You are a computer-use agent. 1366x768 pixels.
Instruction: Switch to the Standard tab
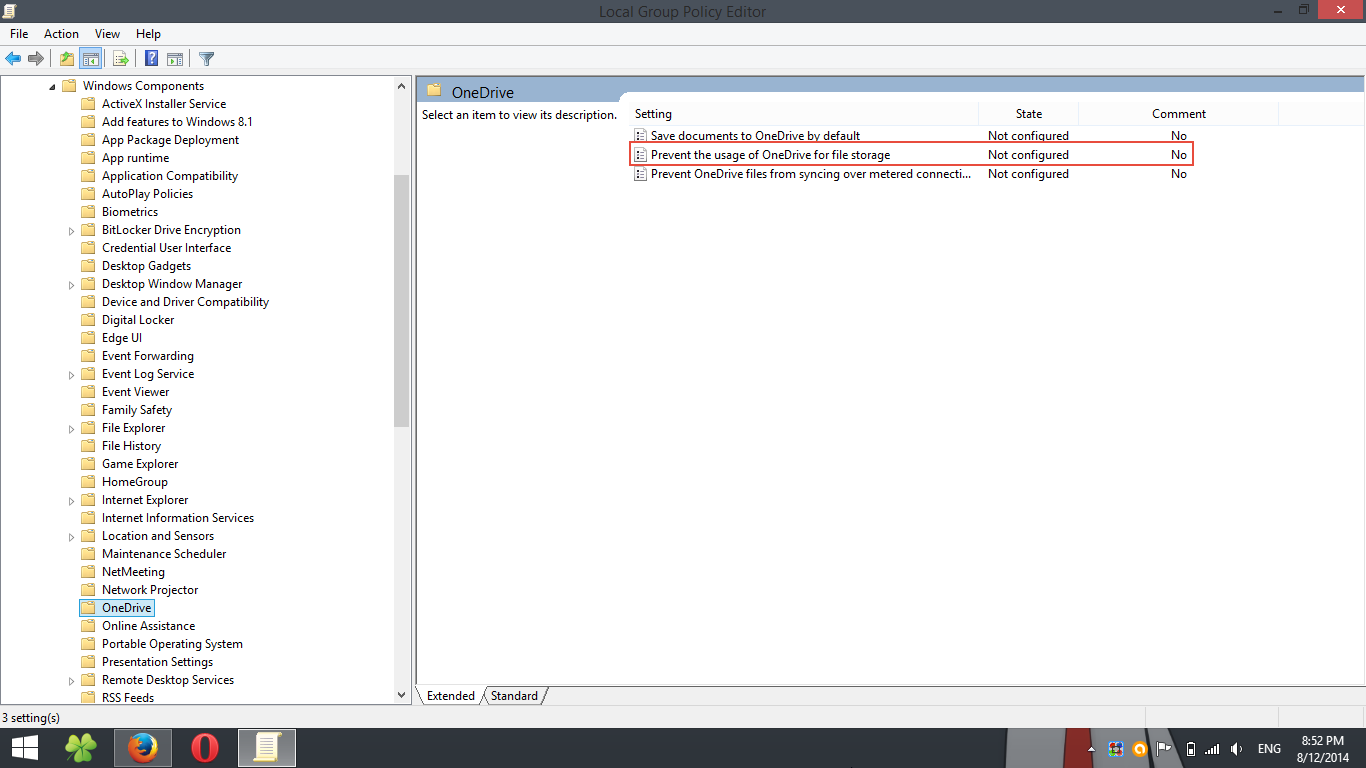point(514,696)
